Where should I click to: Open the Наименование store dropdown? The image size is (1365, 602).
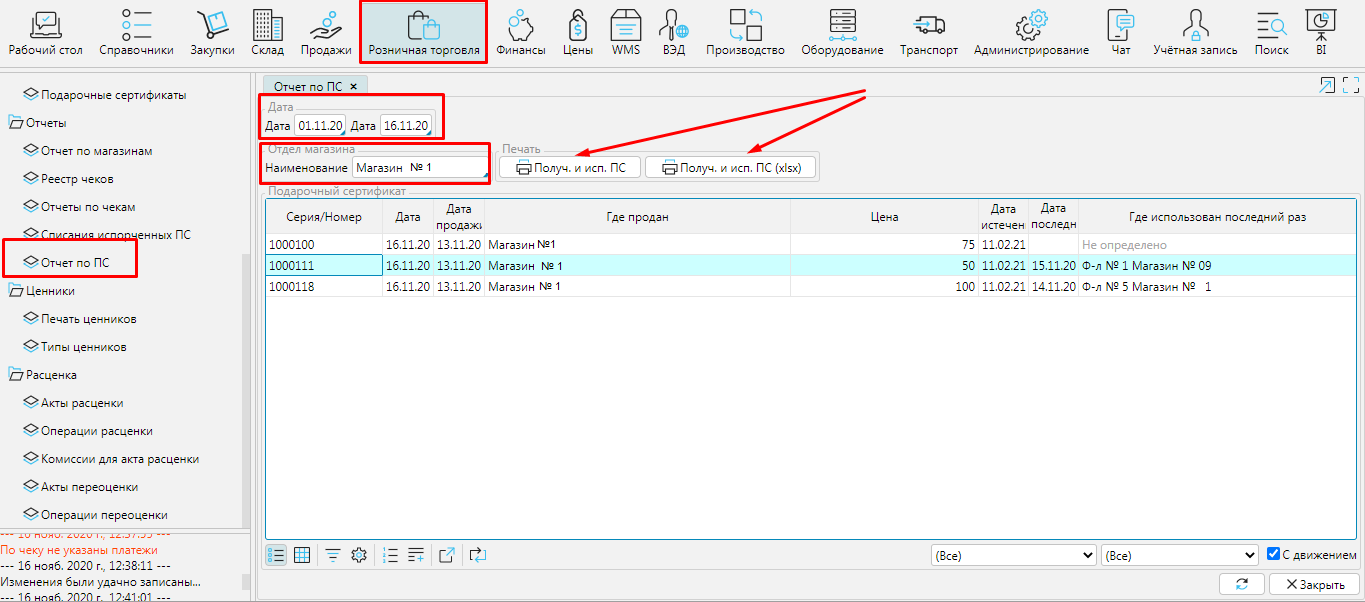coord(421,167)
